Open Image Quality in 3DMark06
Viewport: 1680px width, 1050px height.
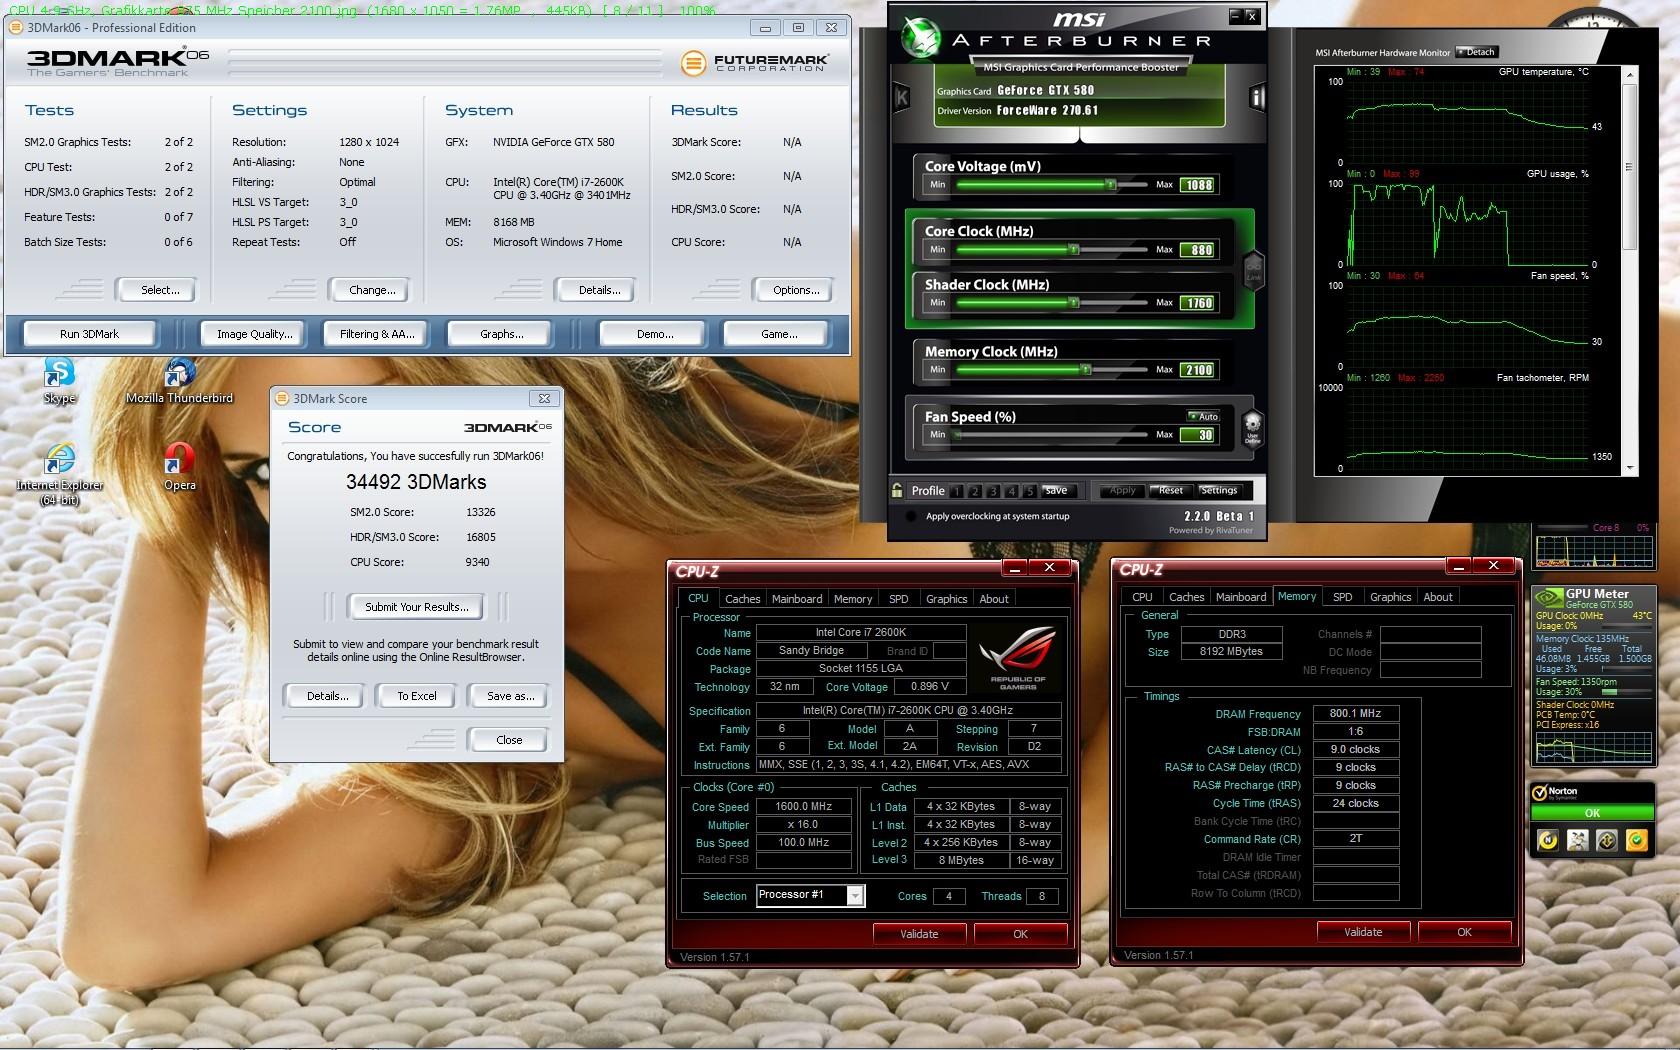pyautogui.click(x=255, y=334)
